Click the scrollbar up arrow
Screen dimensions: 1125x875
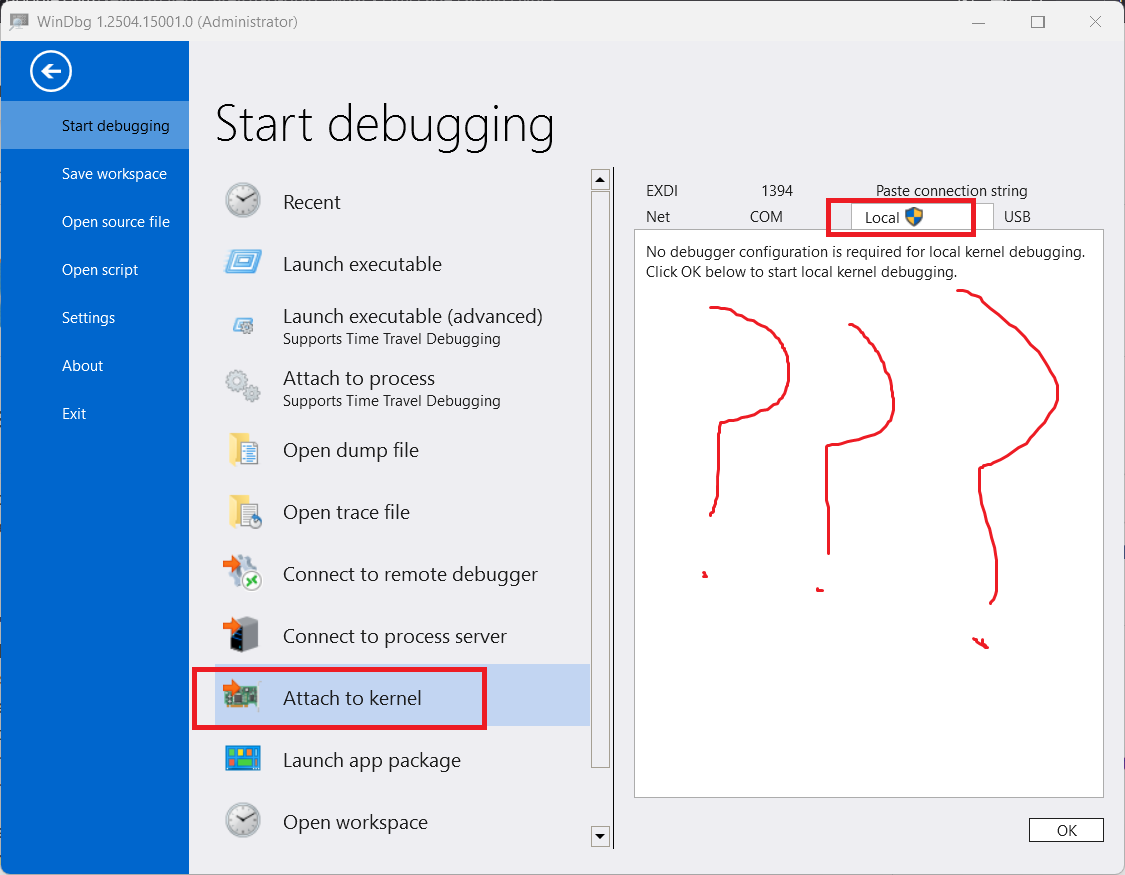[601, 179]
